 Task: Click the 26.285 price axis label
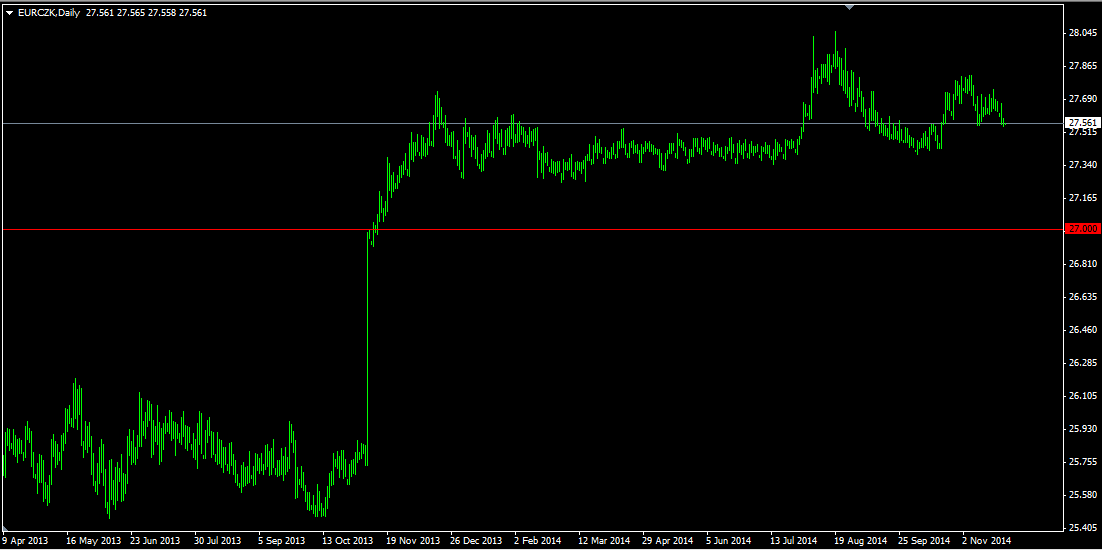pos(1082,363)
